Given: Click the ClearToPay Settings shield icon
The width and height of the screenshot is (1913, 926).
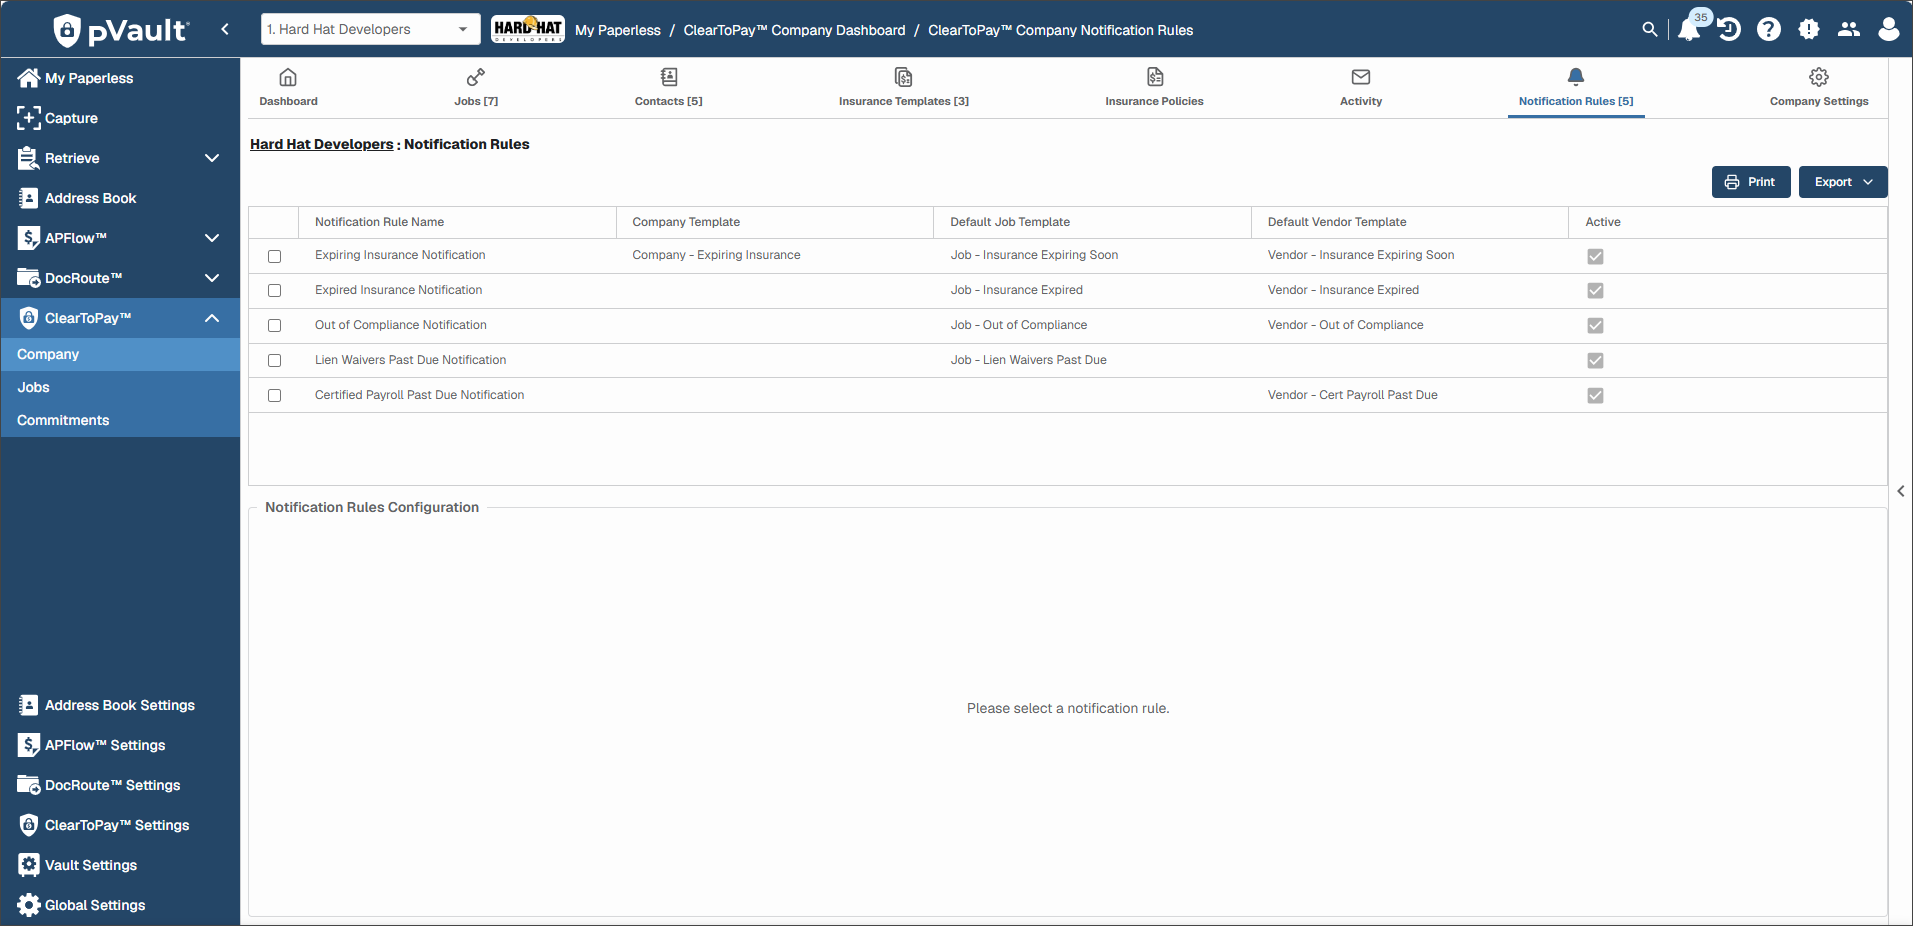Looking at the screenshot, I should tap(29, 825).
